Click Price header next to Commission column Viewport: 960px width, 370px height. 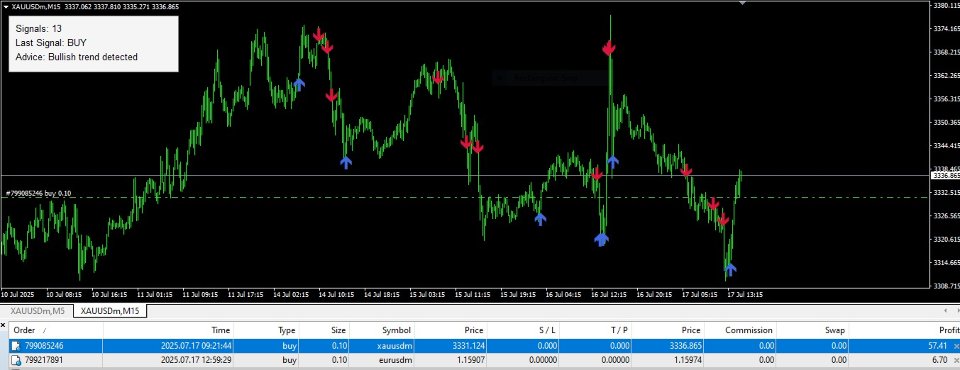pyautogui.click(x=667, y=330)
